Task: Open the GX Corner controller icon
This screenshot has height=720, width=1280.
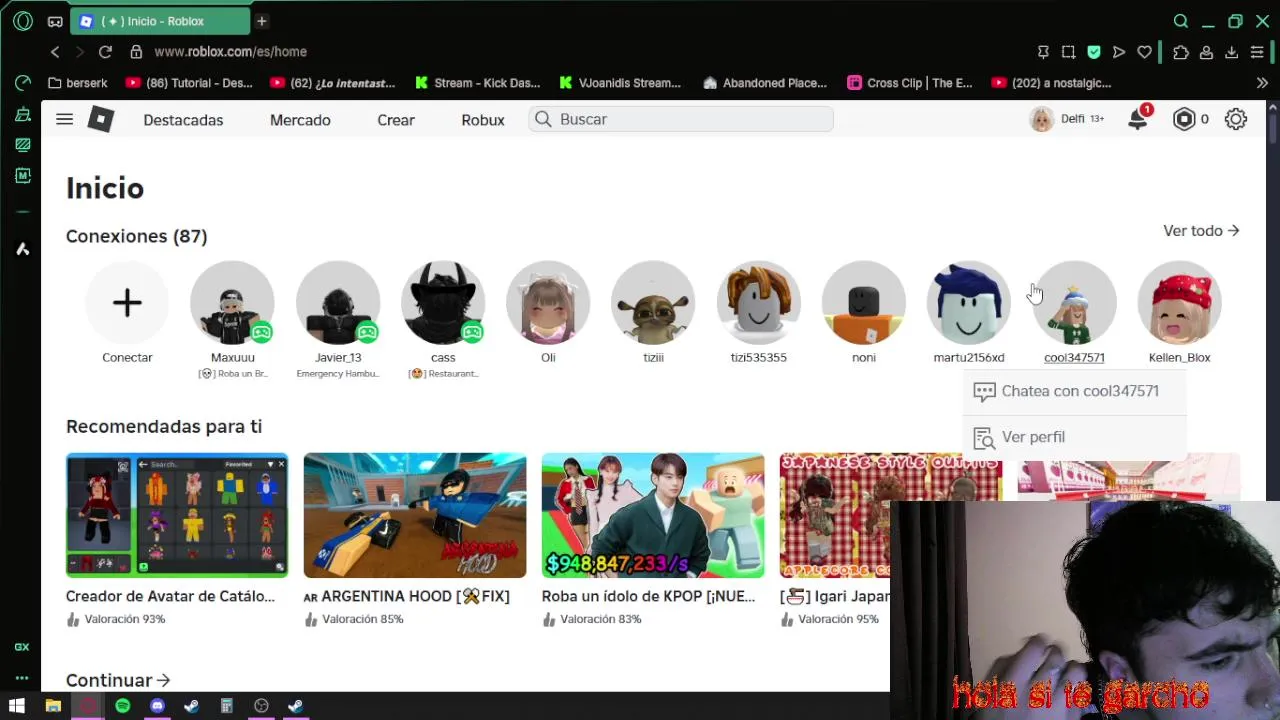Action: tap(55, 21)
